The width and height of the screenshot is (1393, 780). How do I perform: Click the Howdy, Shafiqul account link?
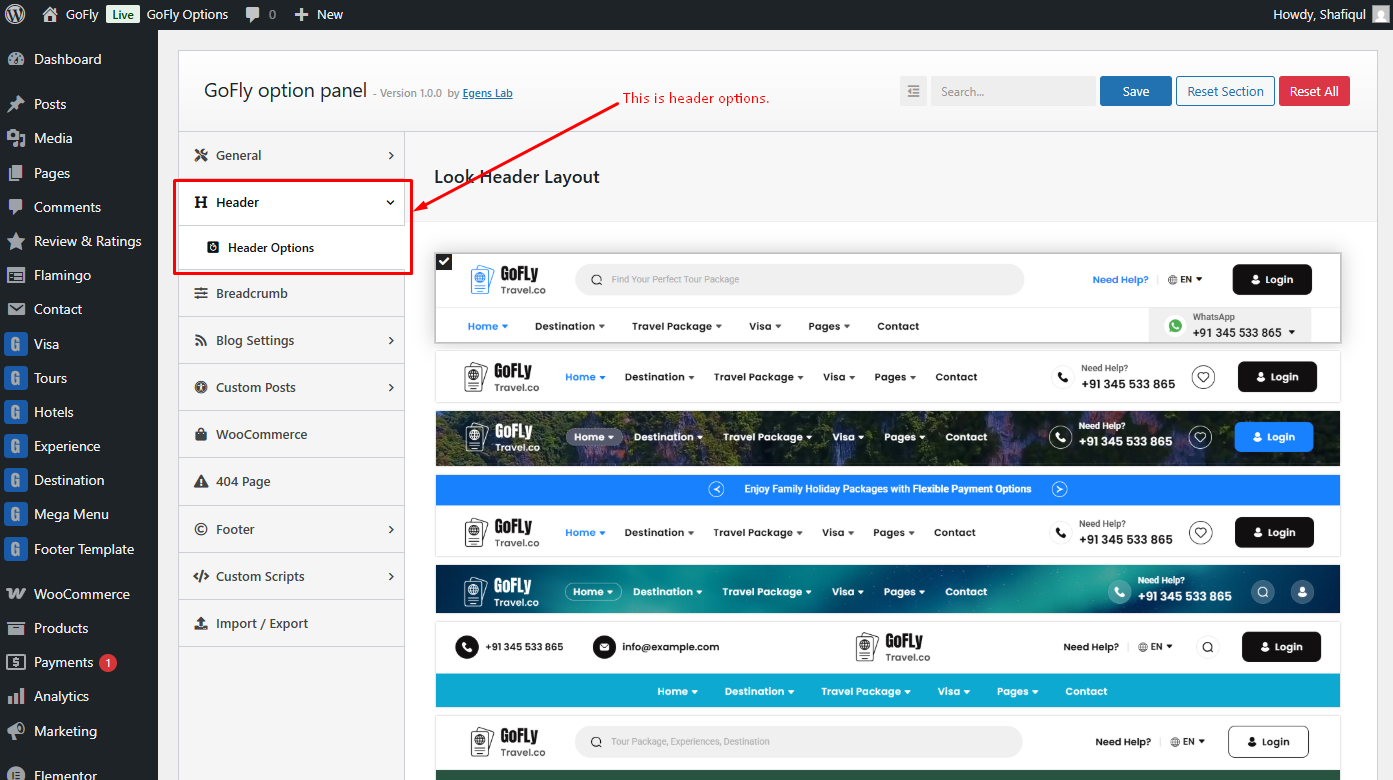1330,14
